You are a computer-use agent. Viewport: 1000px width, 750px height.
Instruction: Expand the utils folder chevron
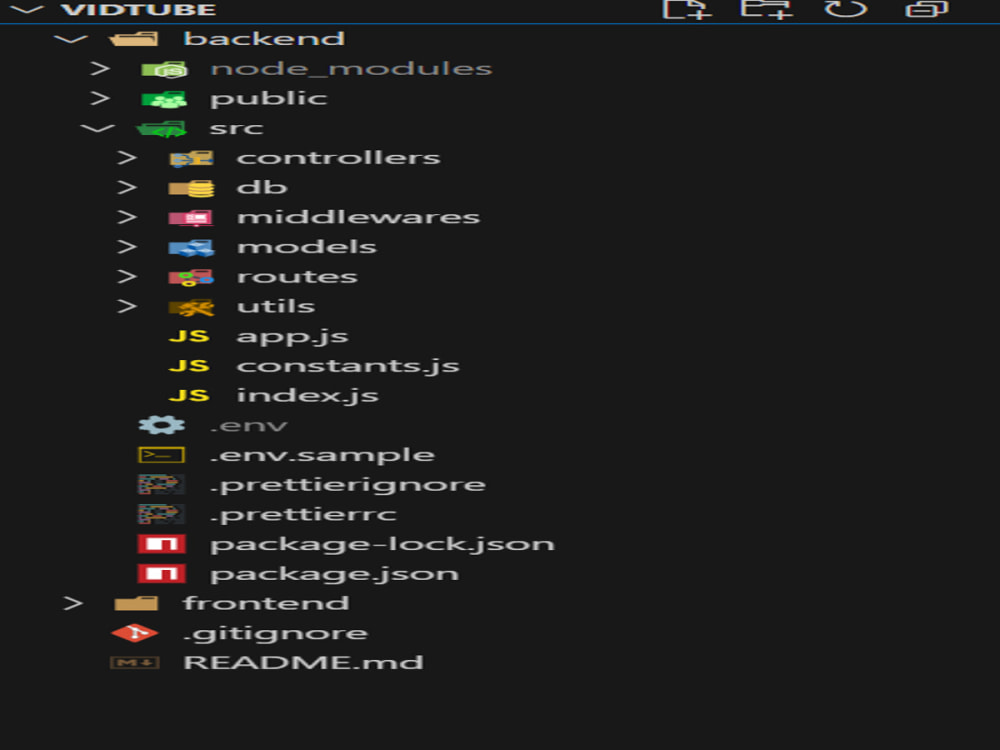tap(127, 307)
